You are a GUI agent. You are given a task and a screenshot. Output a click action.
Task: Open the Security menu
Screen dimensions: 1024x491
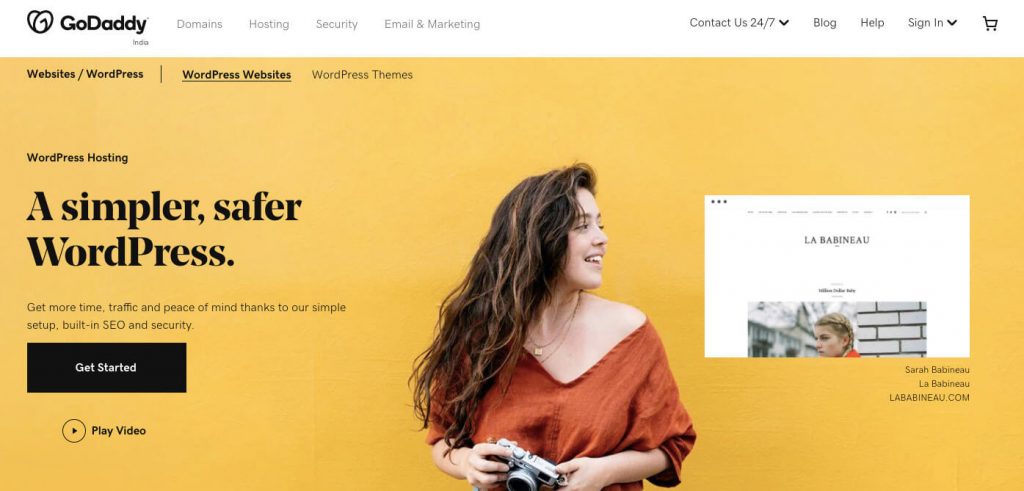[336, 24]
